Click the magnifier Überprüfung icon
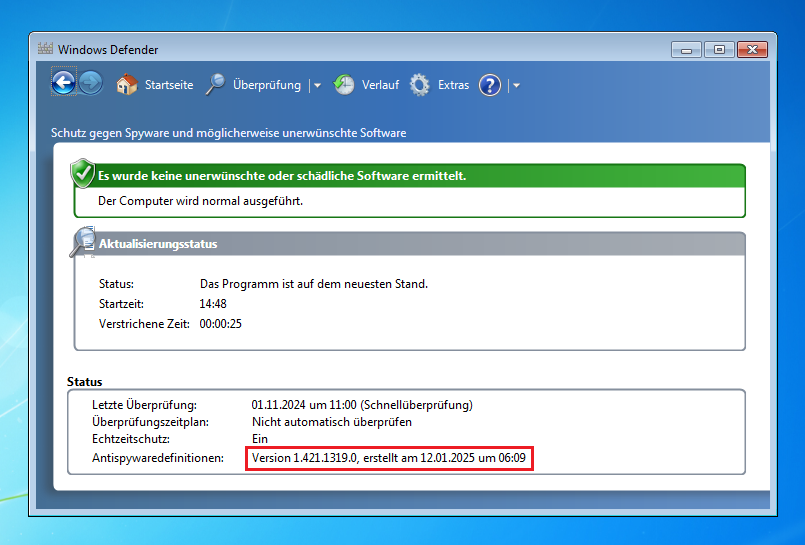 click(215, 85)
